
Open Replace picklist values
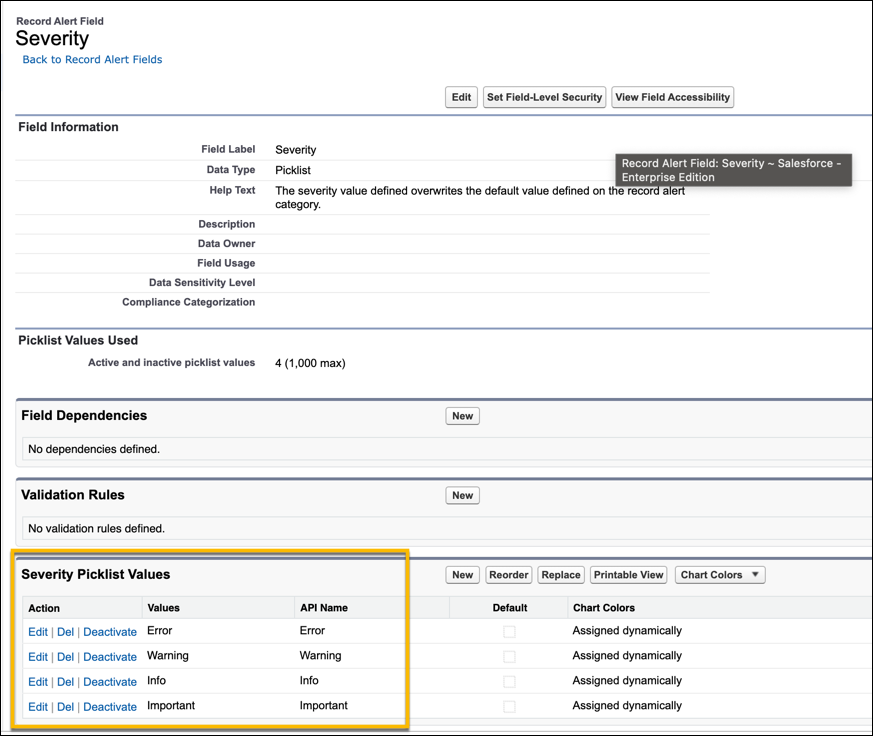pos(561,575)
